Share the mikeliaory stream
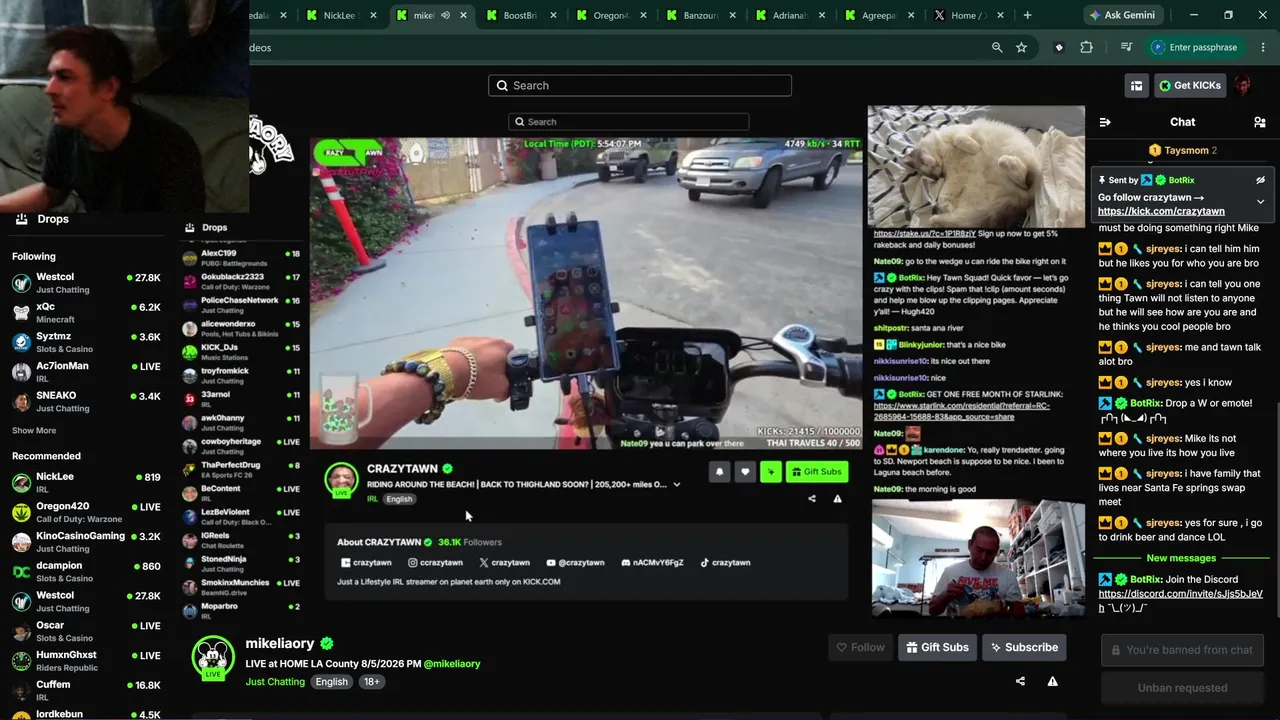This screenshot has width=1280, height=720. point(1020,682)
